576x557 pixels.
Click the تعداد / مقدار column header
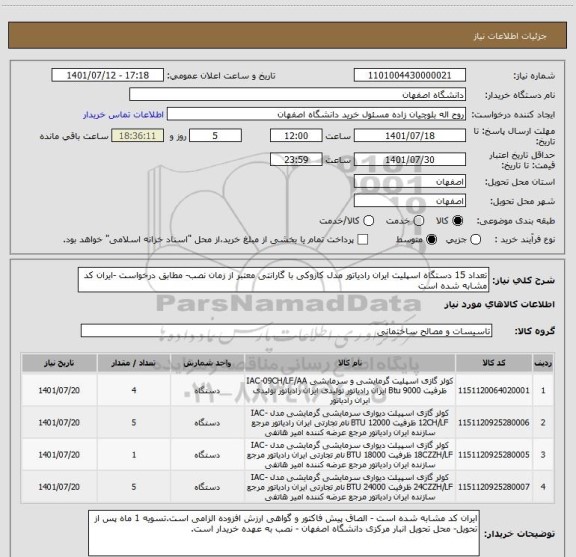pos(134,363)
